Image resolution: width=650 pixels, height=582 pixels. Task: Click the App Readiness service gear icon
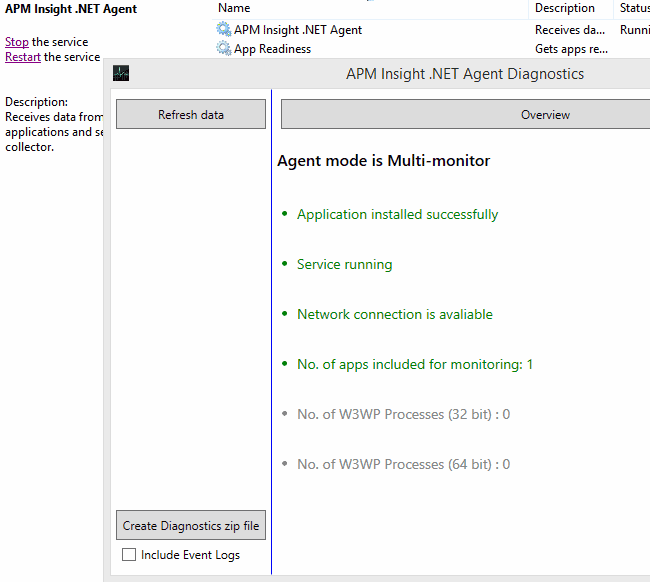224,49
